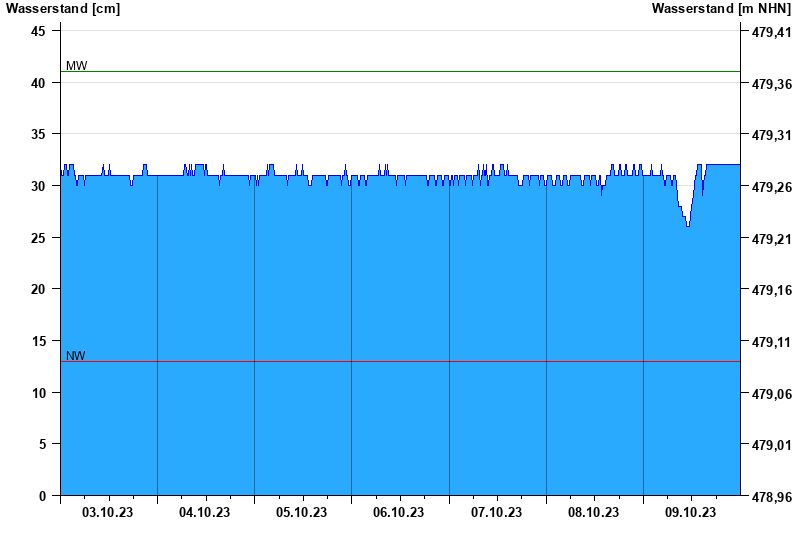Image resolution: width=800 pixels, height=550 pixels.
Task: Click the date label 05.10.23
Action: (301, 512)
